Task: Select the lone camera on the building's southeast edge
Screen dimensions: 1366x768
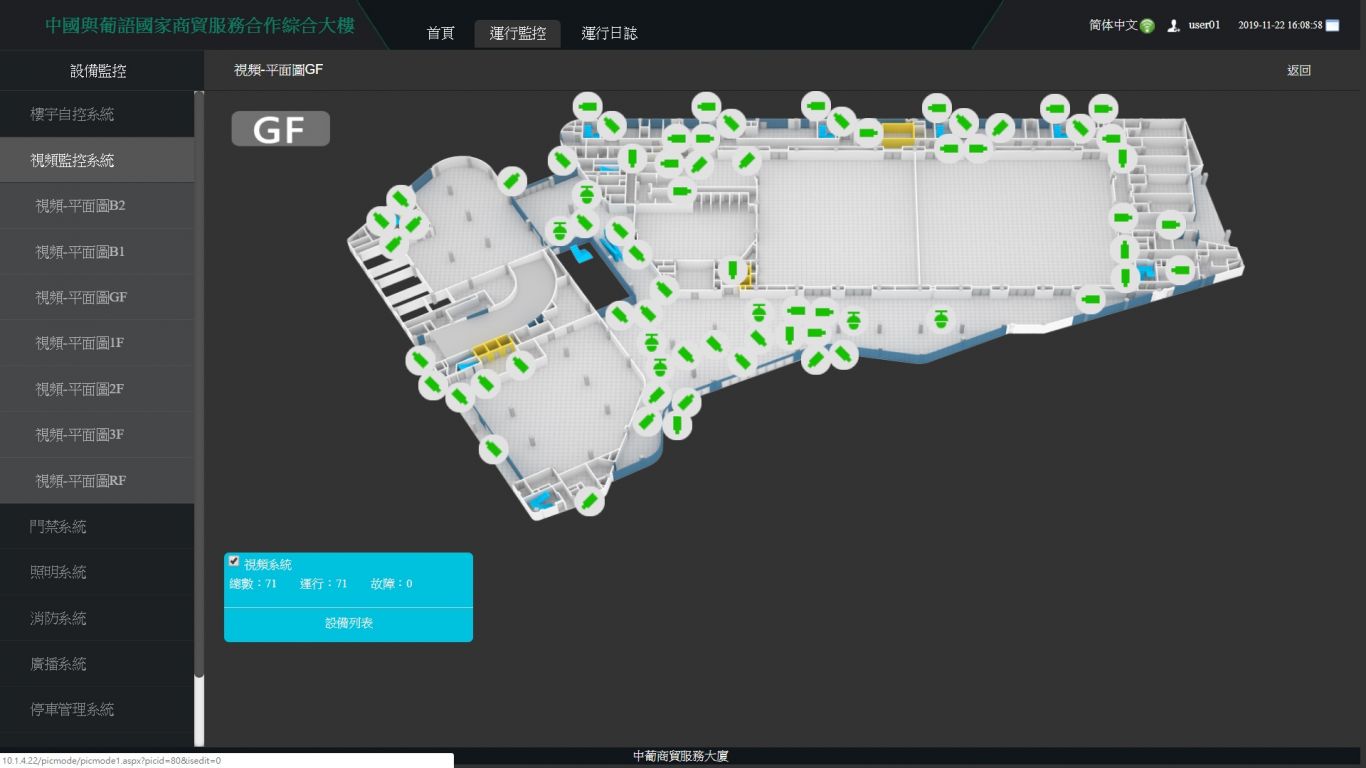Action: pyautogui.click(x=1090, y=299)
